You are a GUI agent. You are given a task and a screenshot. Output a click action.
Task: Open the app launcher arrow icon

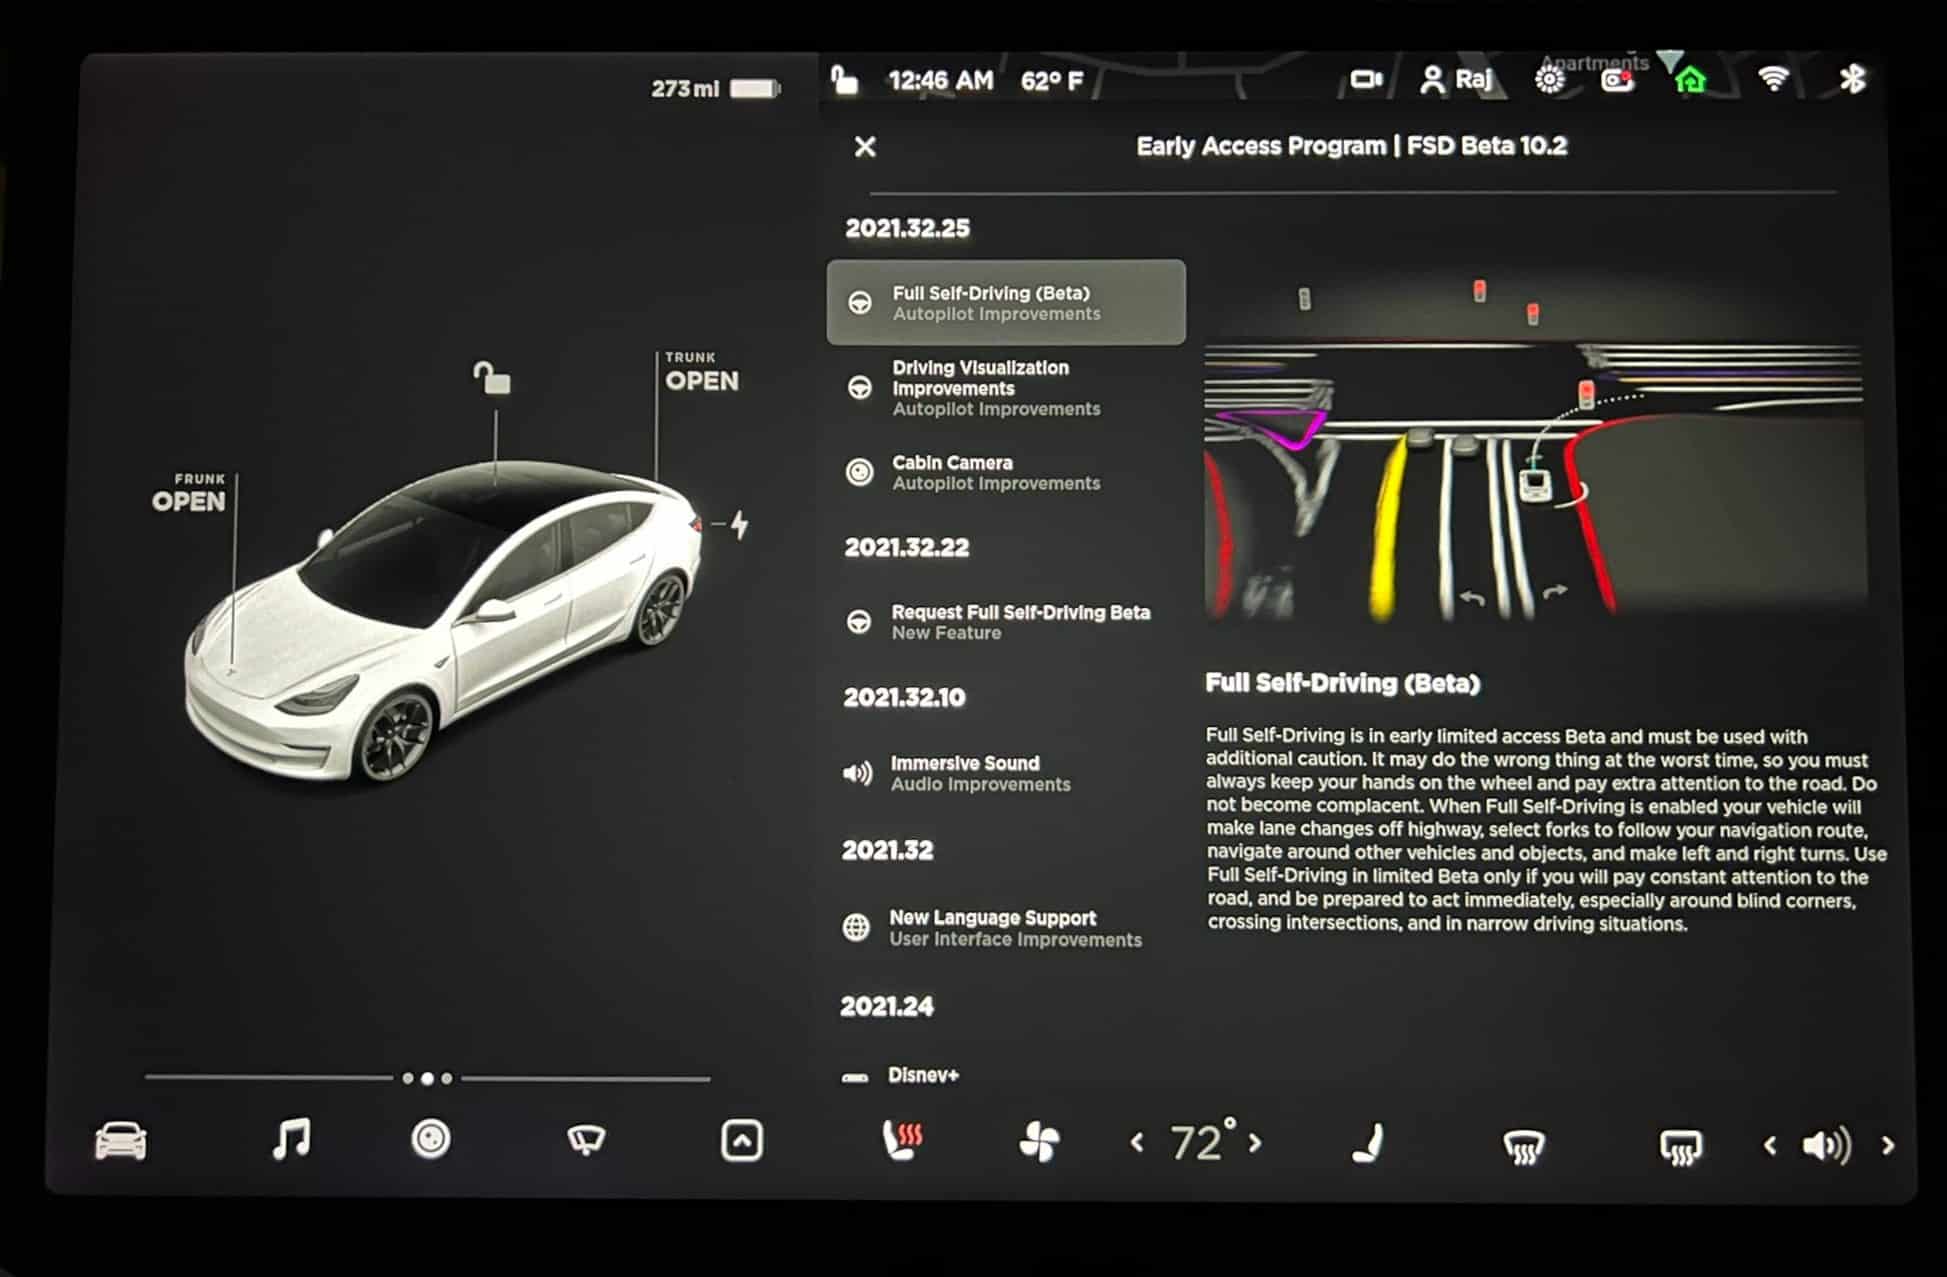click(742, 1141)
